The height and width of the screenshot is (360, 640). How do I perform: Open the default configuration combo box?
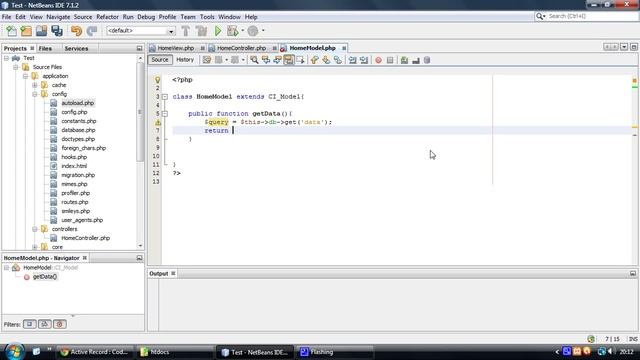[140, 31]
